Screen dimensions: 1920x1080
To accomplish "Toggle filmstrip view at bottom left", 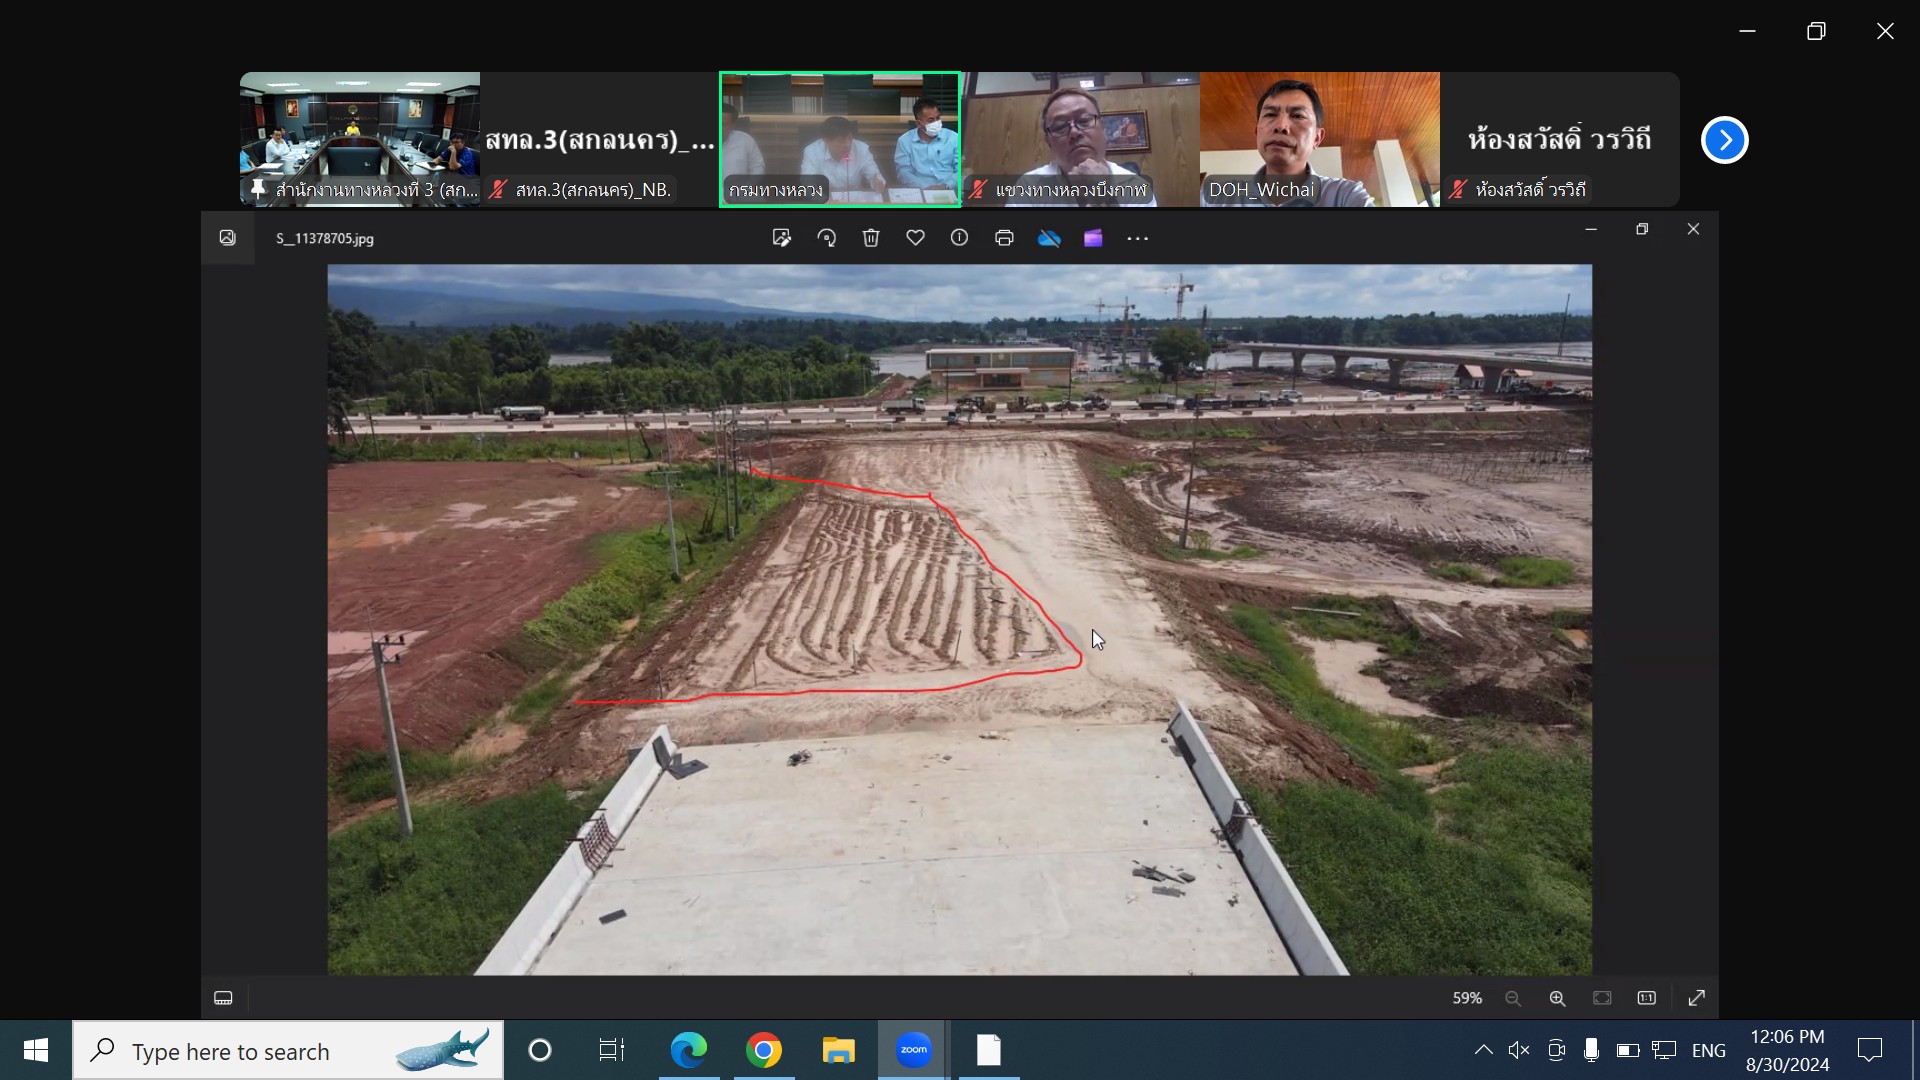I will point(223,998).
